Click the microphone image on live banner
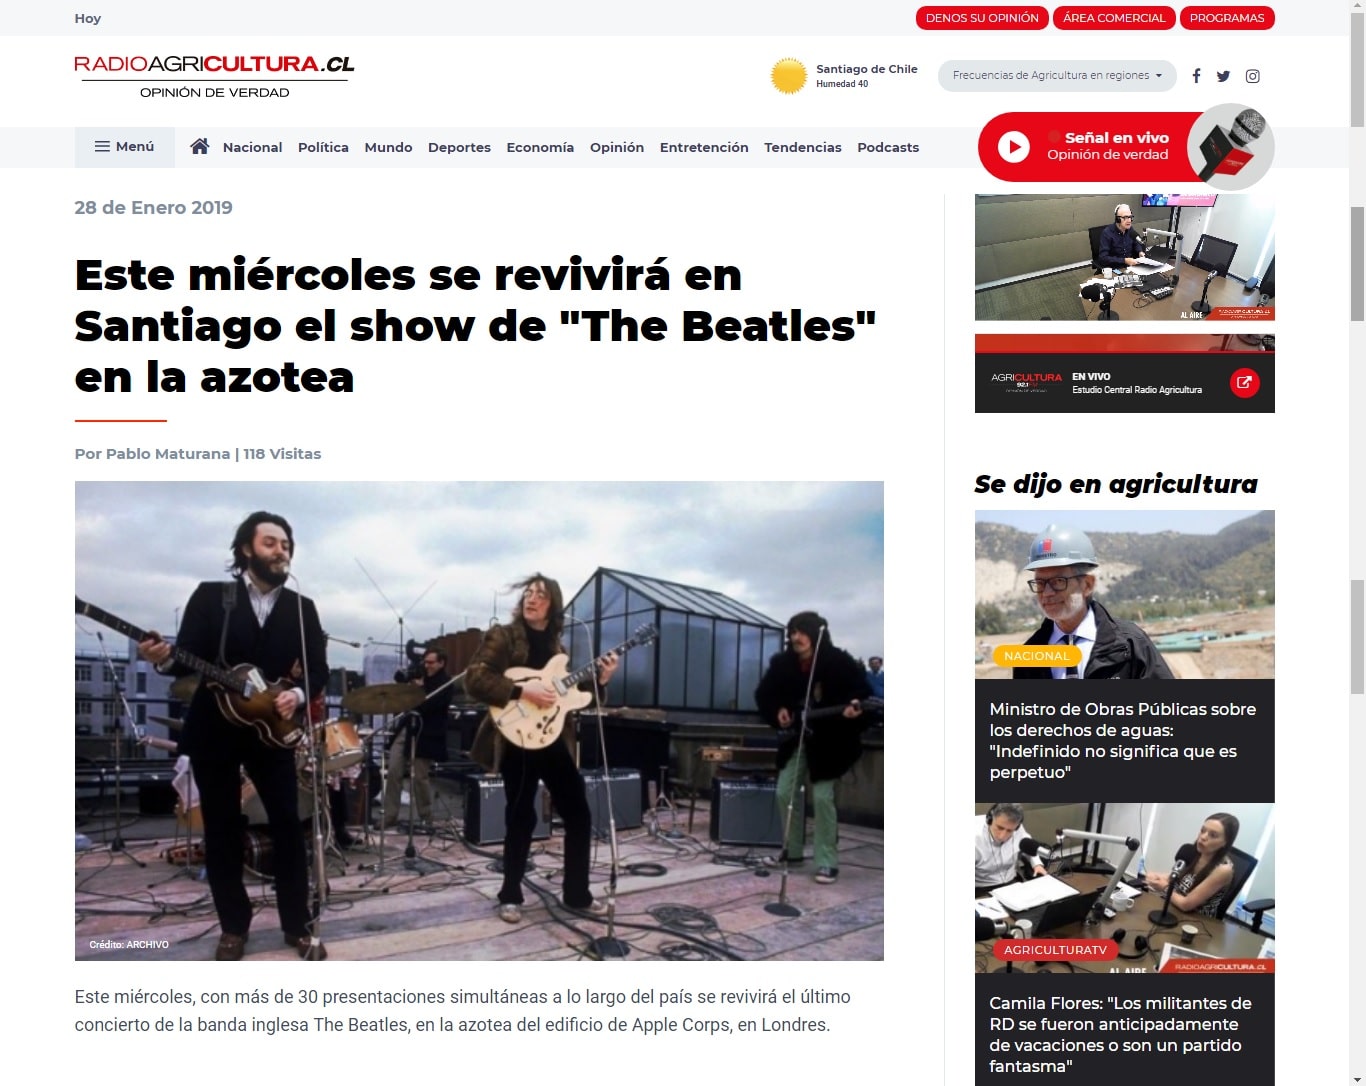Viewport: 1366px width, 1086px height. pyautogui.click(x=1231, y=146)
